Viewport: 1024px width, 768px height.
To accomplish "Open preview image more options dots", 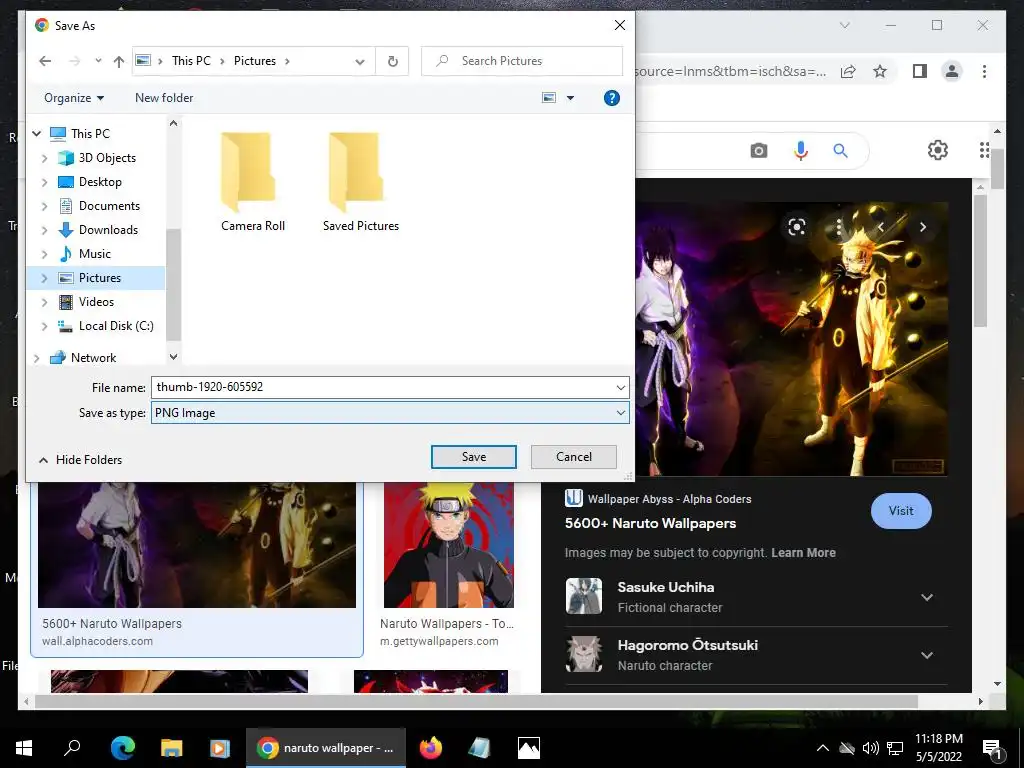I will click(839, 227).
